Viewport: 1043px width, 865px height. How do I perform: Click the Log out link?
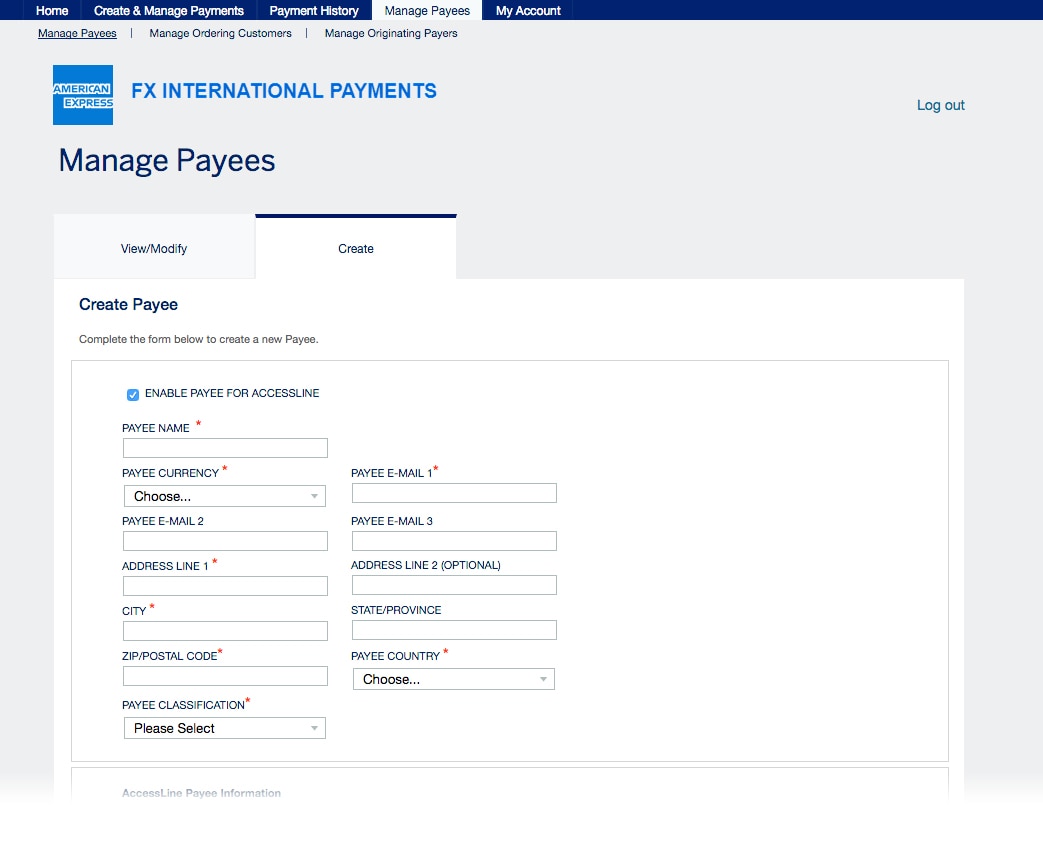[939, 105]
